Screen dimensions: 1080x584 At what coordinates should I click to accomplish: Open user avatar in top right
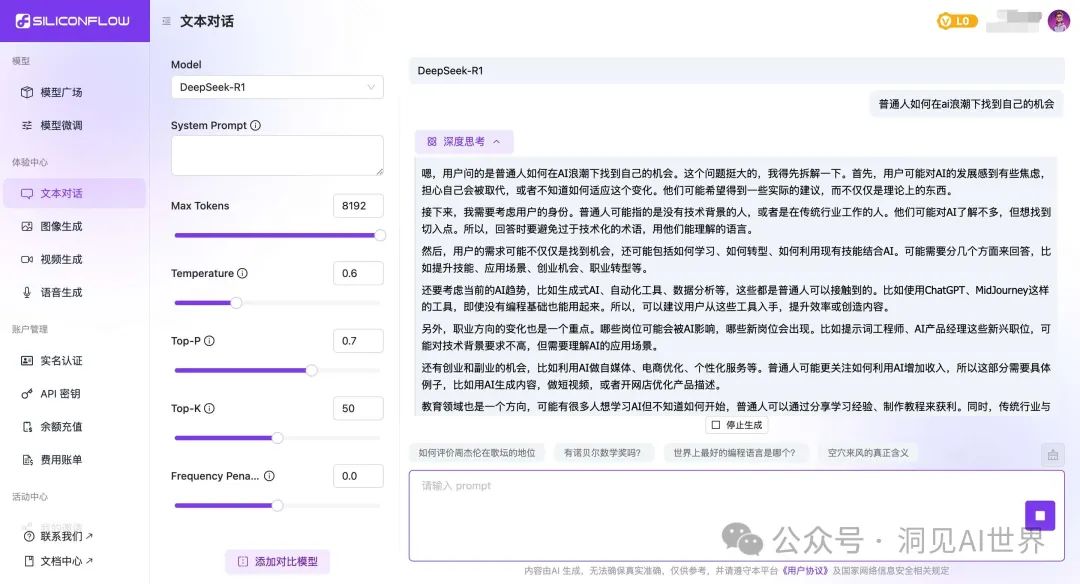point(1058,21)
